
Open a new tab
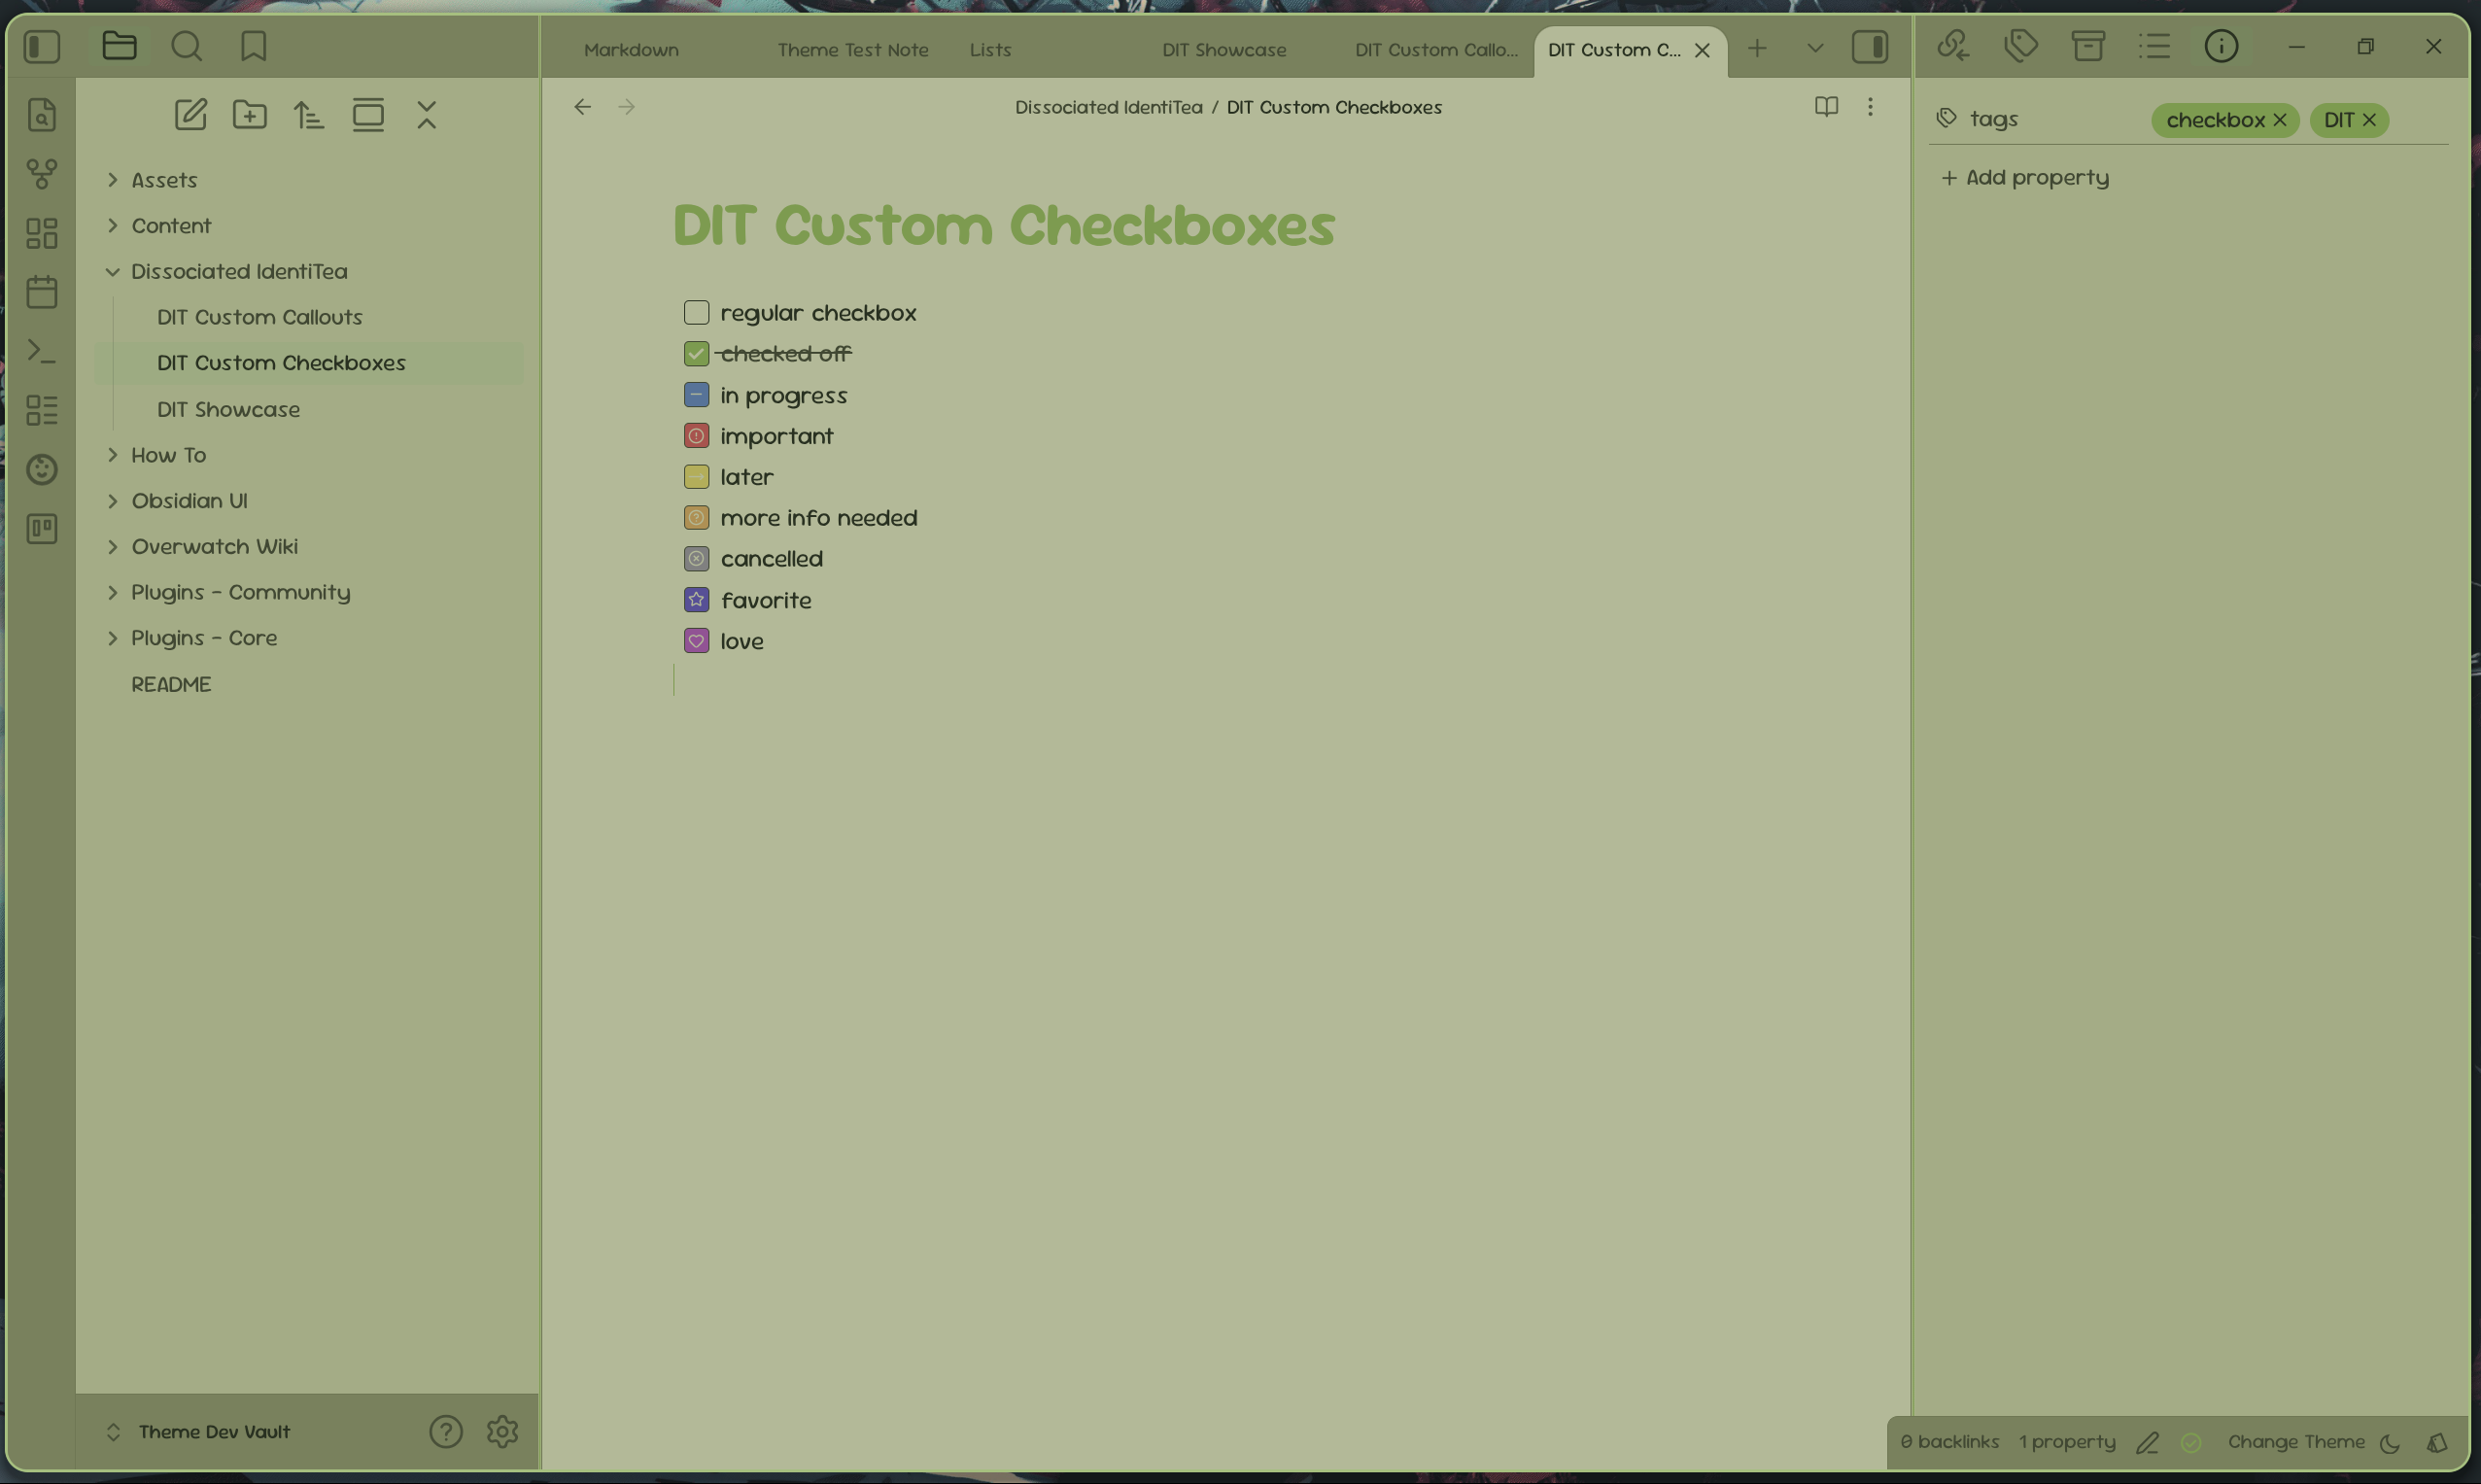pyautogui.click(x=1757, y=48)
